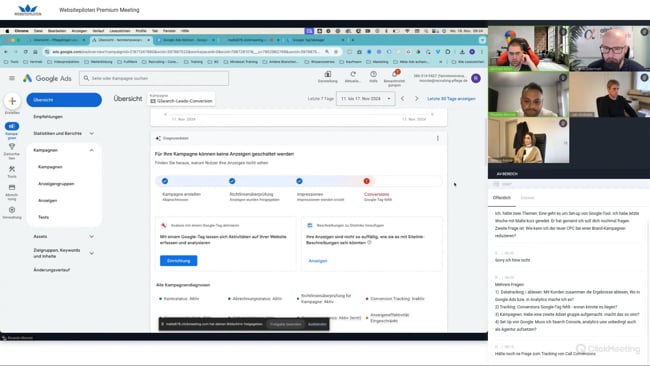Open the Abrechnung card icon in rail
The height and width of the screenshot is (366, 650).
coord(12,188)
